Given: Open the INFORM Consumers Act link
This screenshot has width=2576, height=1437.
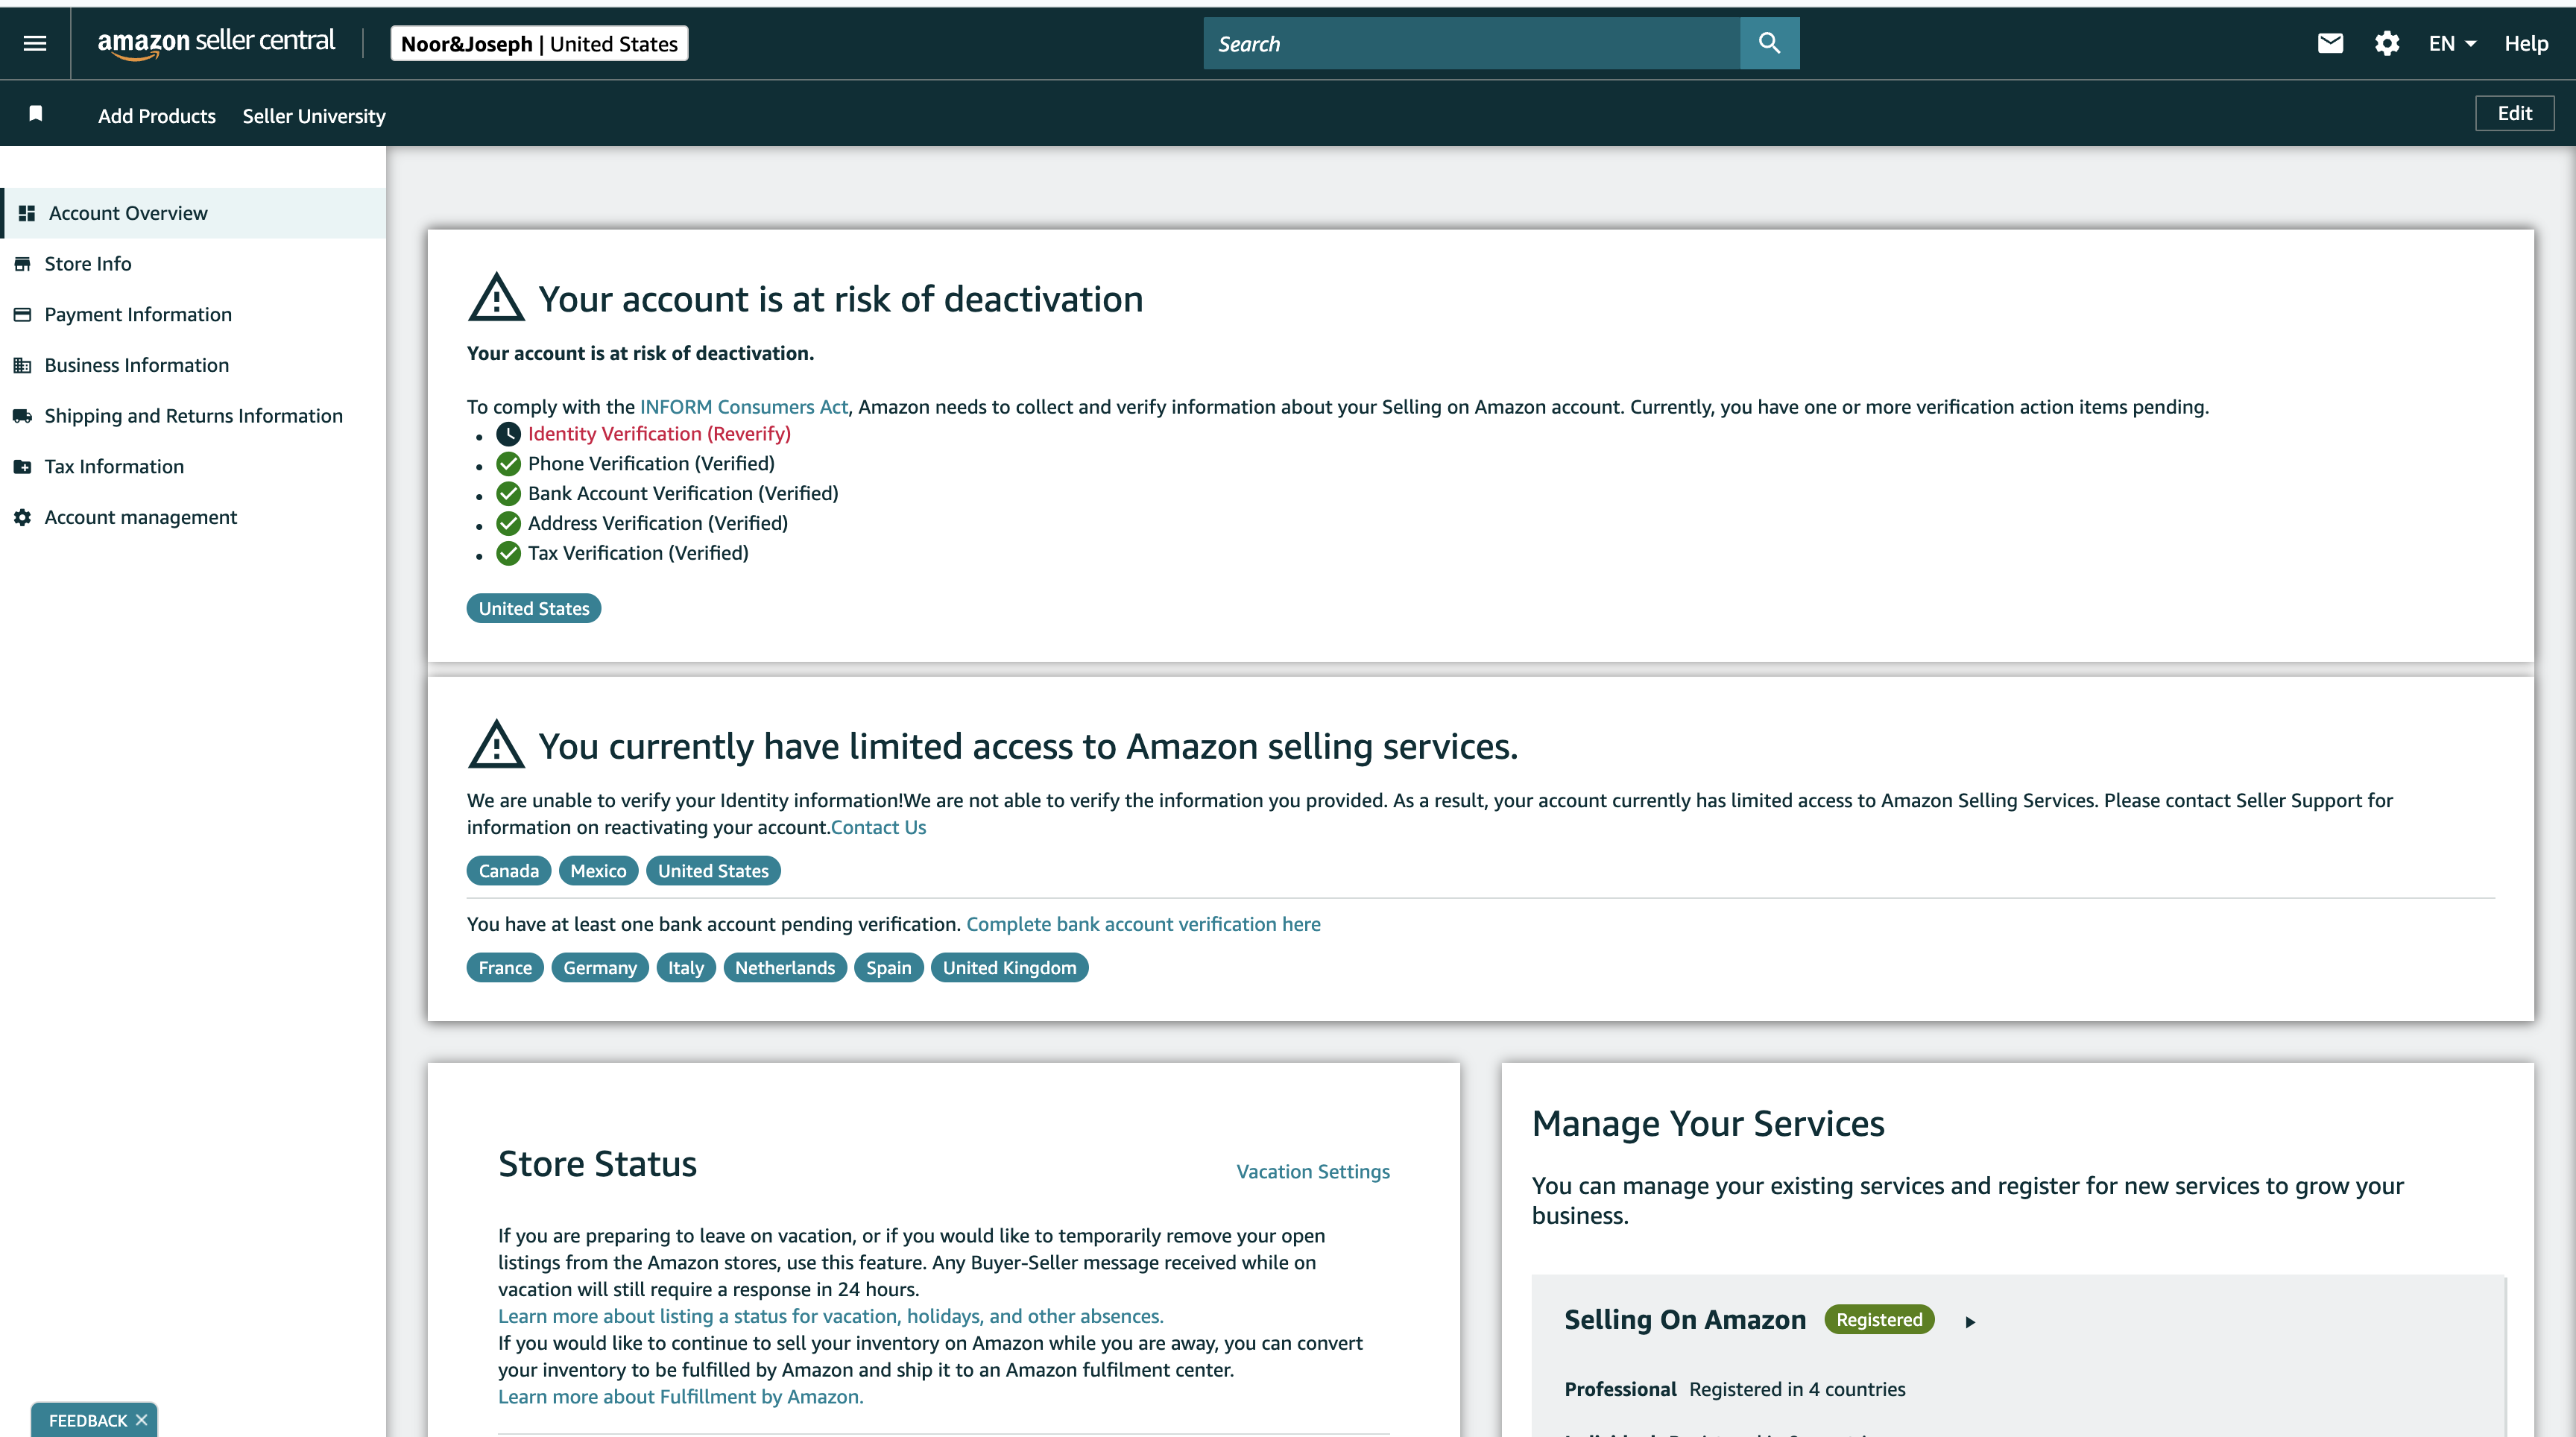Looking at the screenshot, I should [x=743, y=407].
